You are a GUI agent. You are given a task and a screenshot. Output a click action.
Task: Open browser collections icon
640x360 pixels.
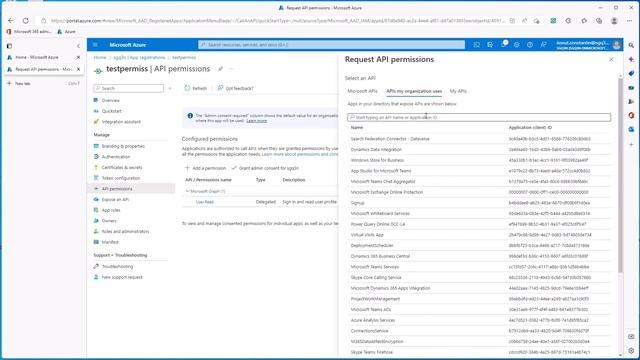pos(599,20)
